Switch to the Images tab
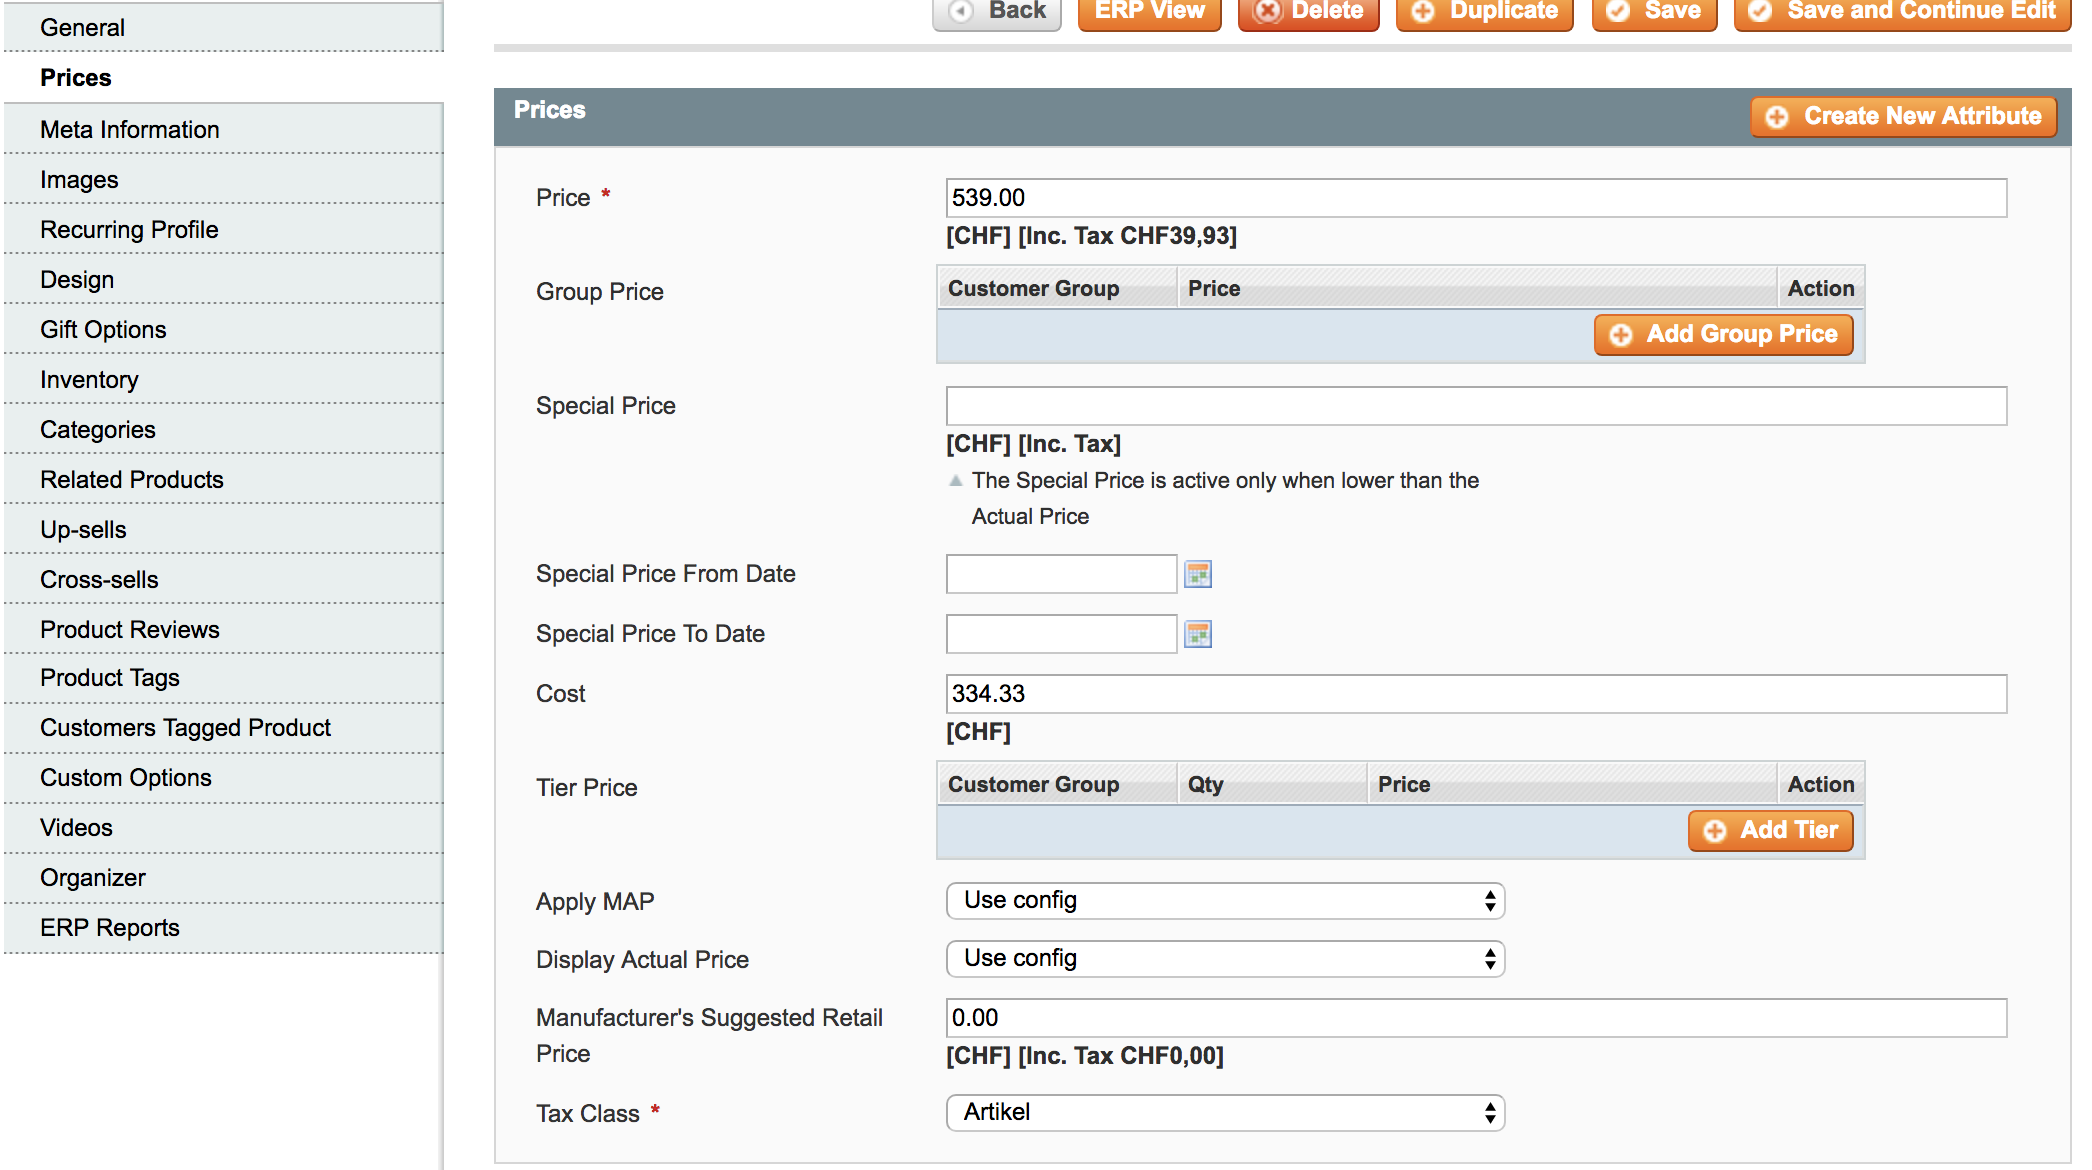 79,179
